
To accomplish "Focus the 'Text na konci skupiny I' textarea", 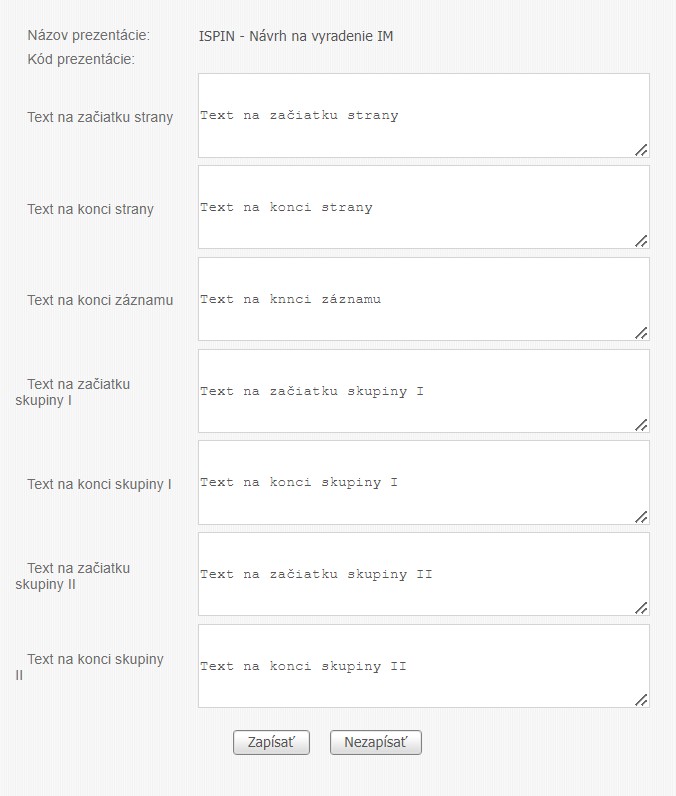I will (423, 482).
